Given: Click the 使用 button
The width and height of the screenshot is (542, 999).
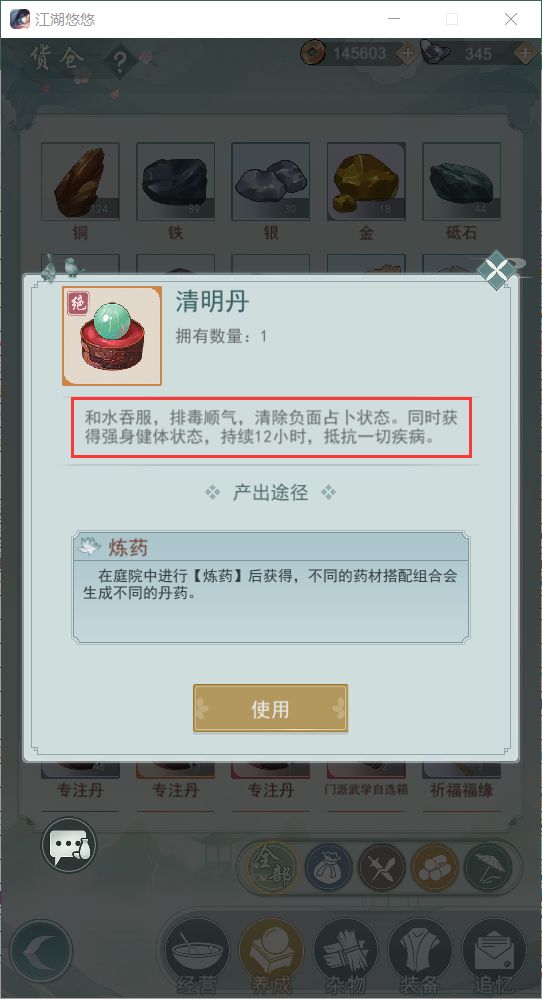Looking at the screenshot, I should tap(271, 708).
